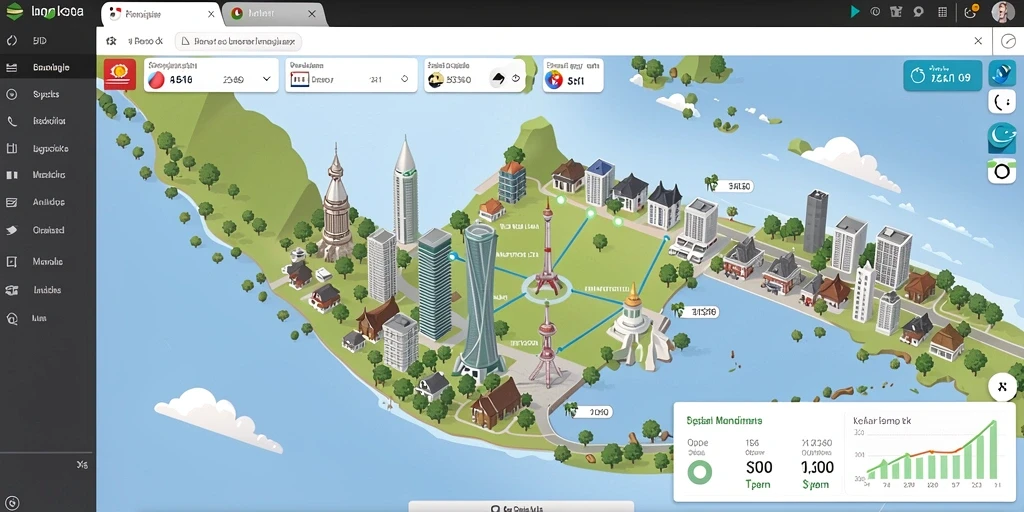Click the tallest green bar in chart

click(993, 451)
